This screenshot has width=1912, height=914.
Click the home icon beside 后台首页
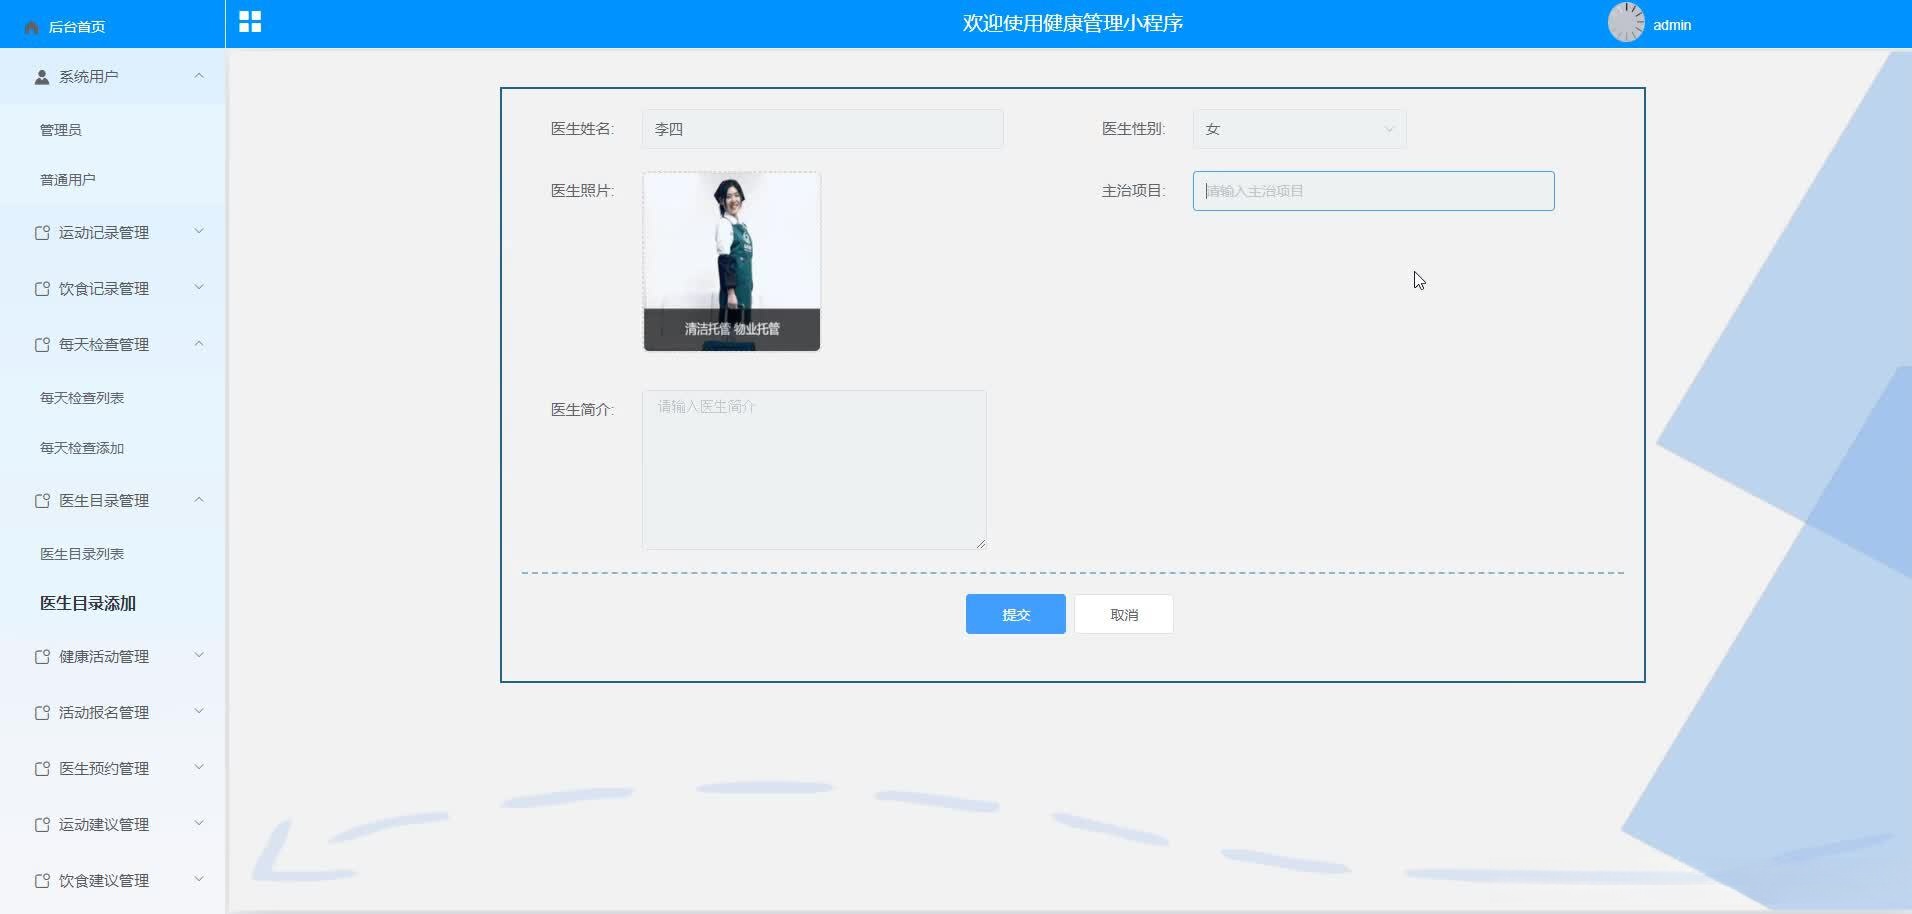click(30, 27)
